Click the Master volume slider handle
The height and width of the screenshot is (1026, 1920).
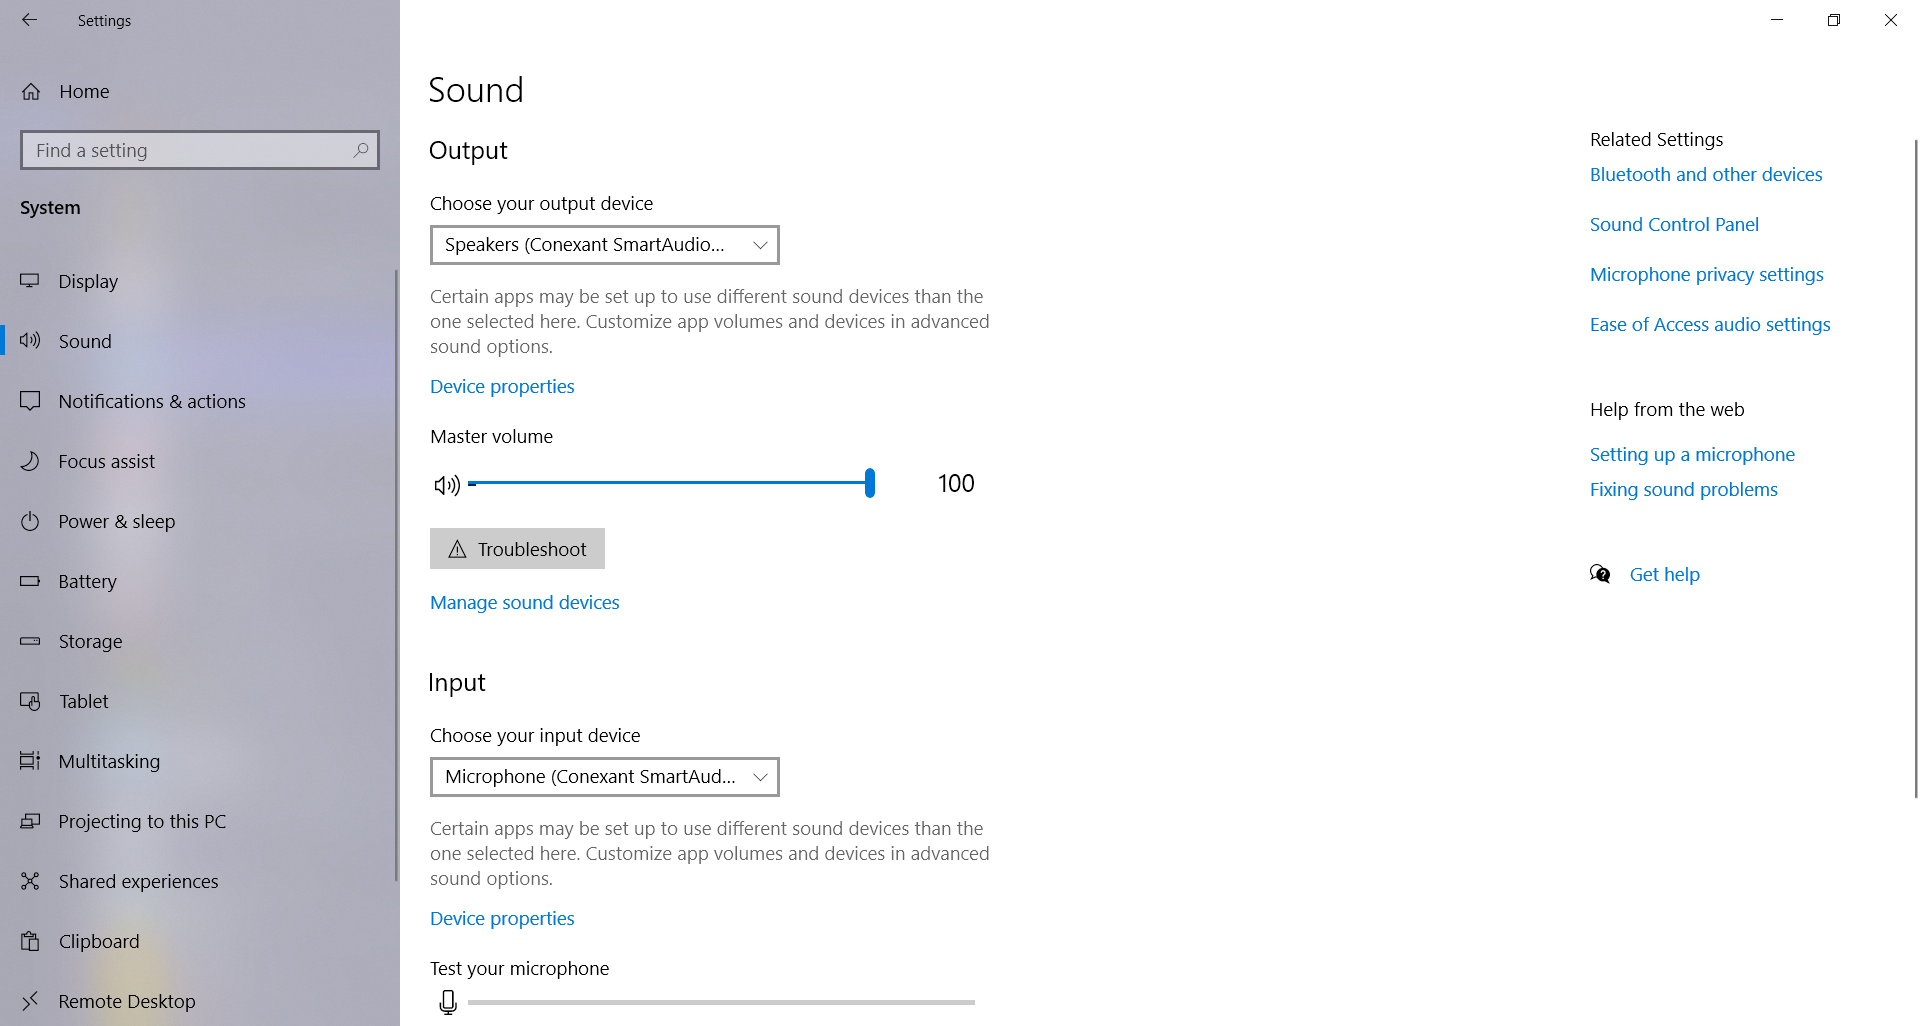pos(869,483)
